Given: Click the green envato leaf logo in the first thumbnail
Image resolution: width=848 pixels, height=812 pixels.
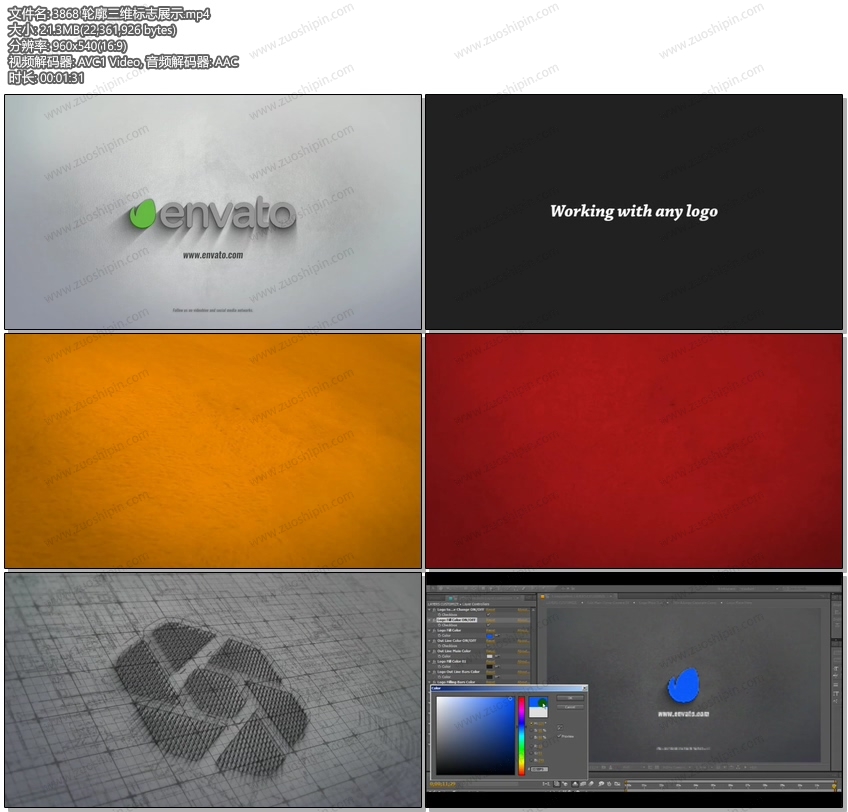Looking at the screenshot, I should [145, 214].
